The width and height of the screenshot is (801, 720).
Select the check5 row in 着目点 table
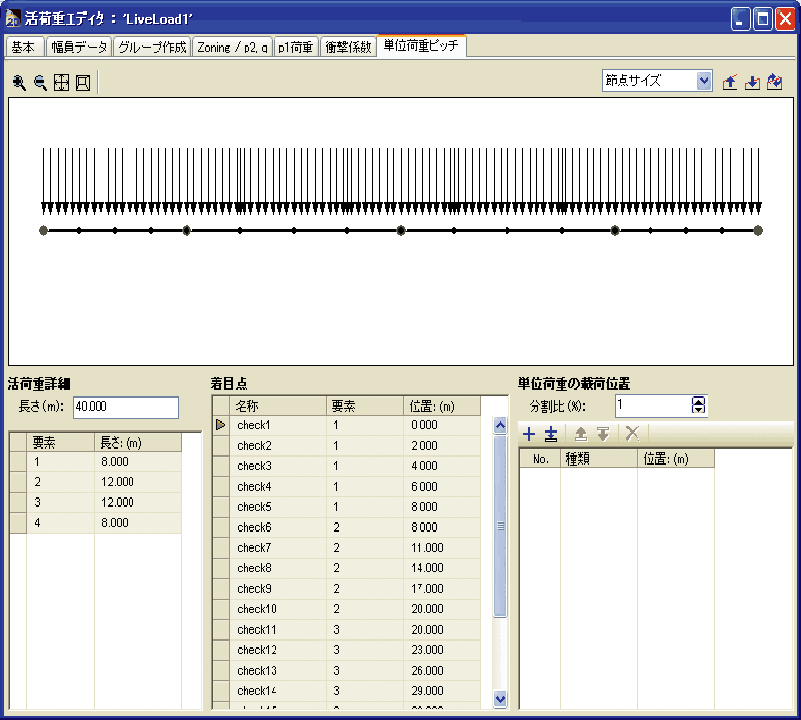click(254, 507)
